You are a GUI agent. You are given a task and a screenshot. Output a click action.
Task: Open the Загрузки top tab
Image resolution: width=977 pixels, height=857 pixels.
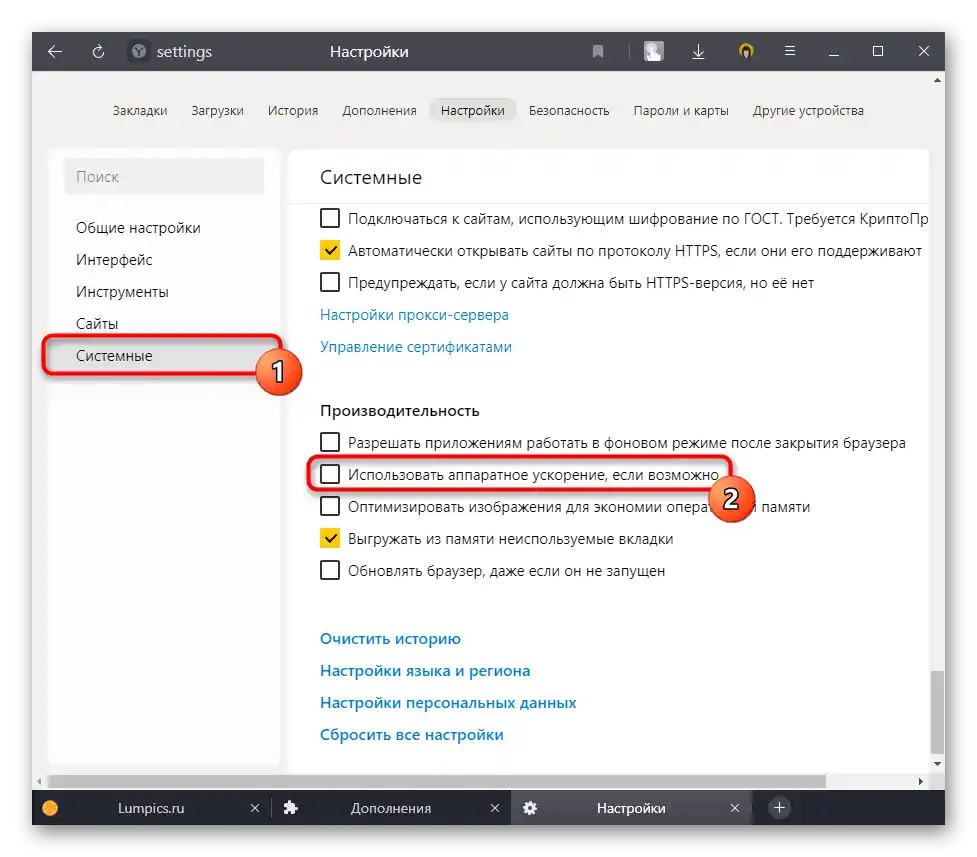pyautogui.click(x=217, y=110)
